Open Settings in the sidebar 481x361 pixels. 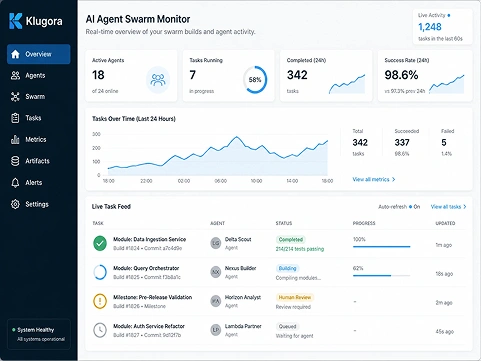(39, 204)
